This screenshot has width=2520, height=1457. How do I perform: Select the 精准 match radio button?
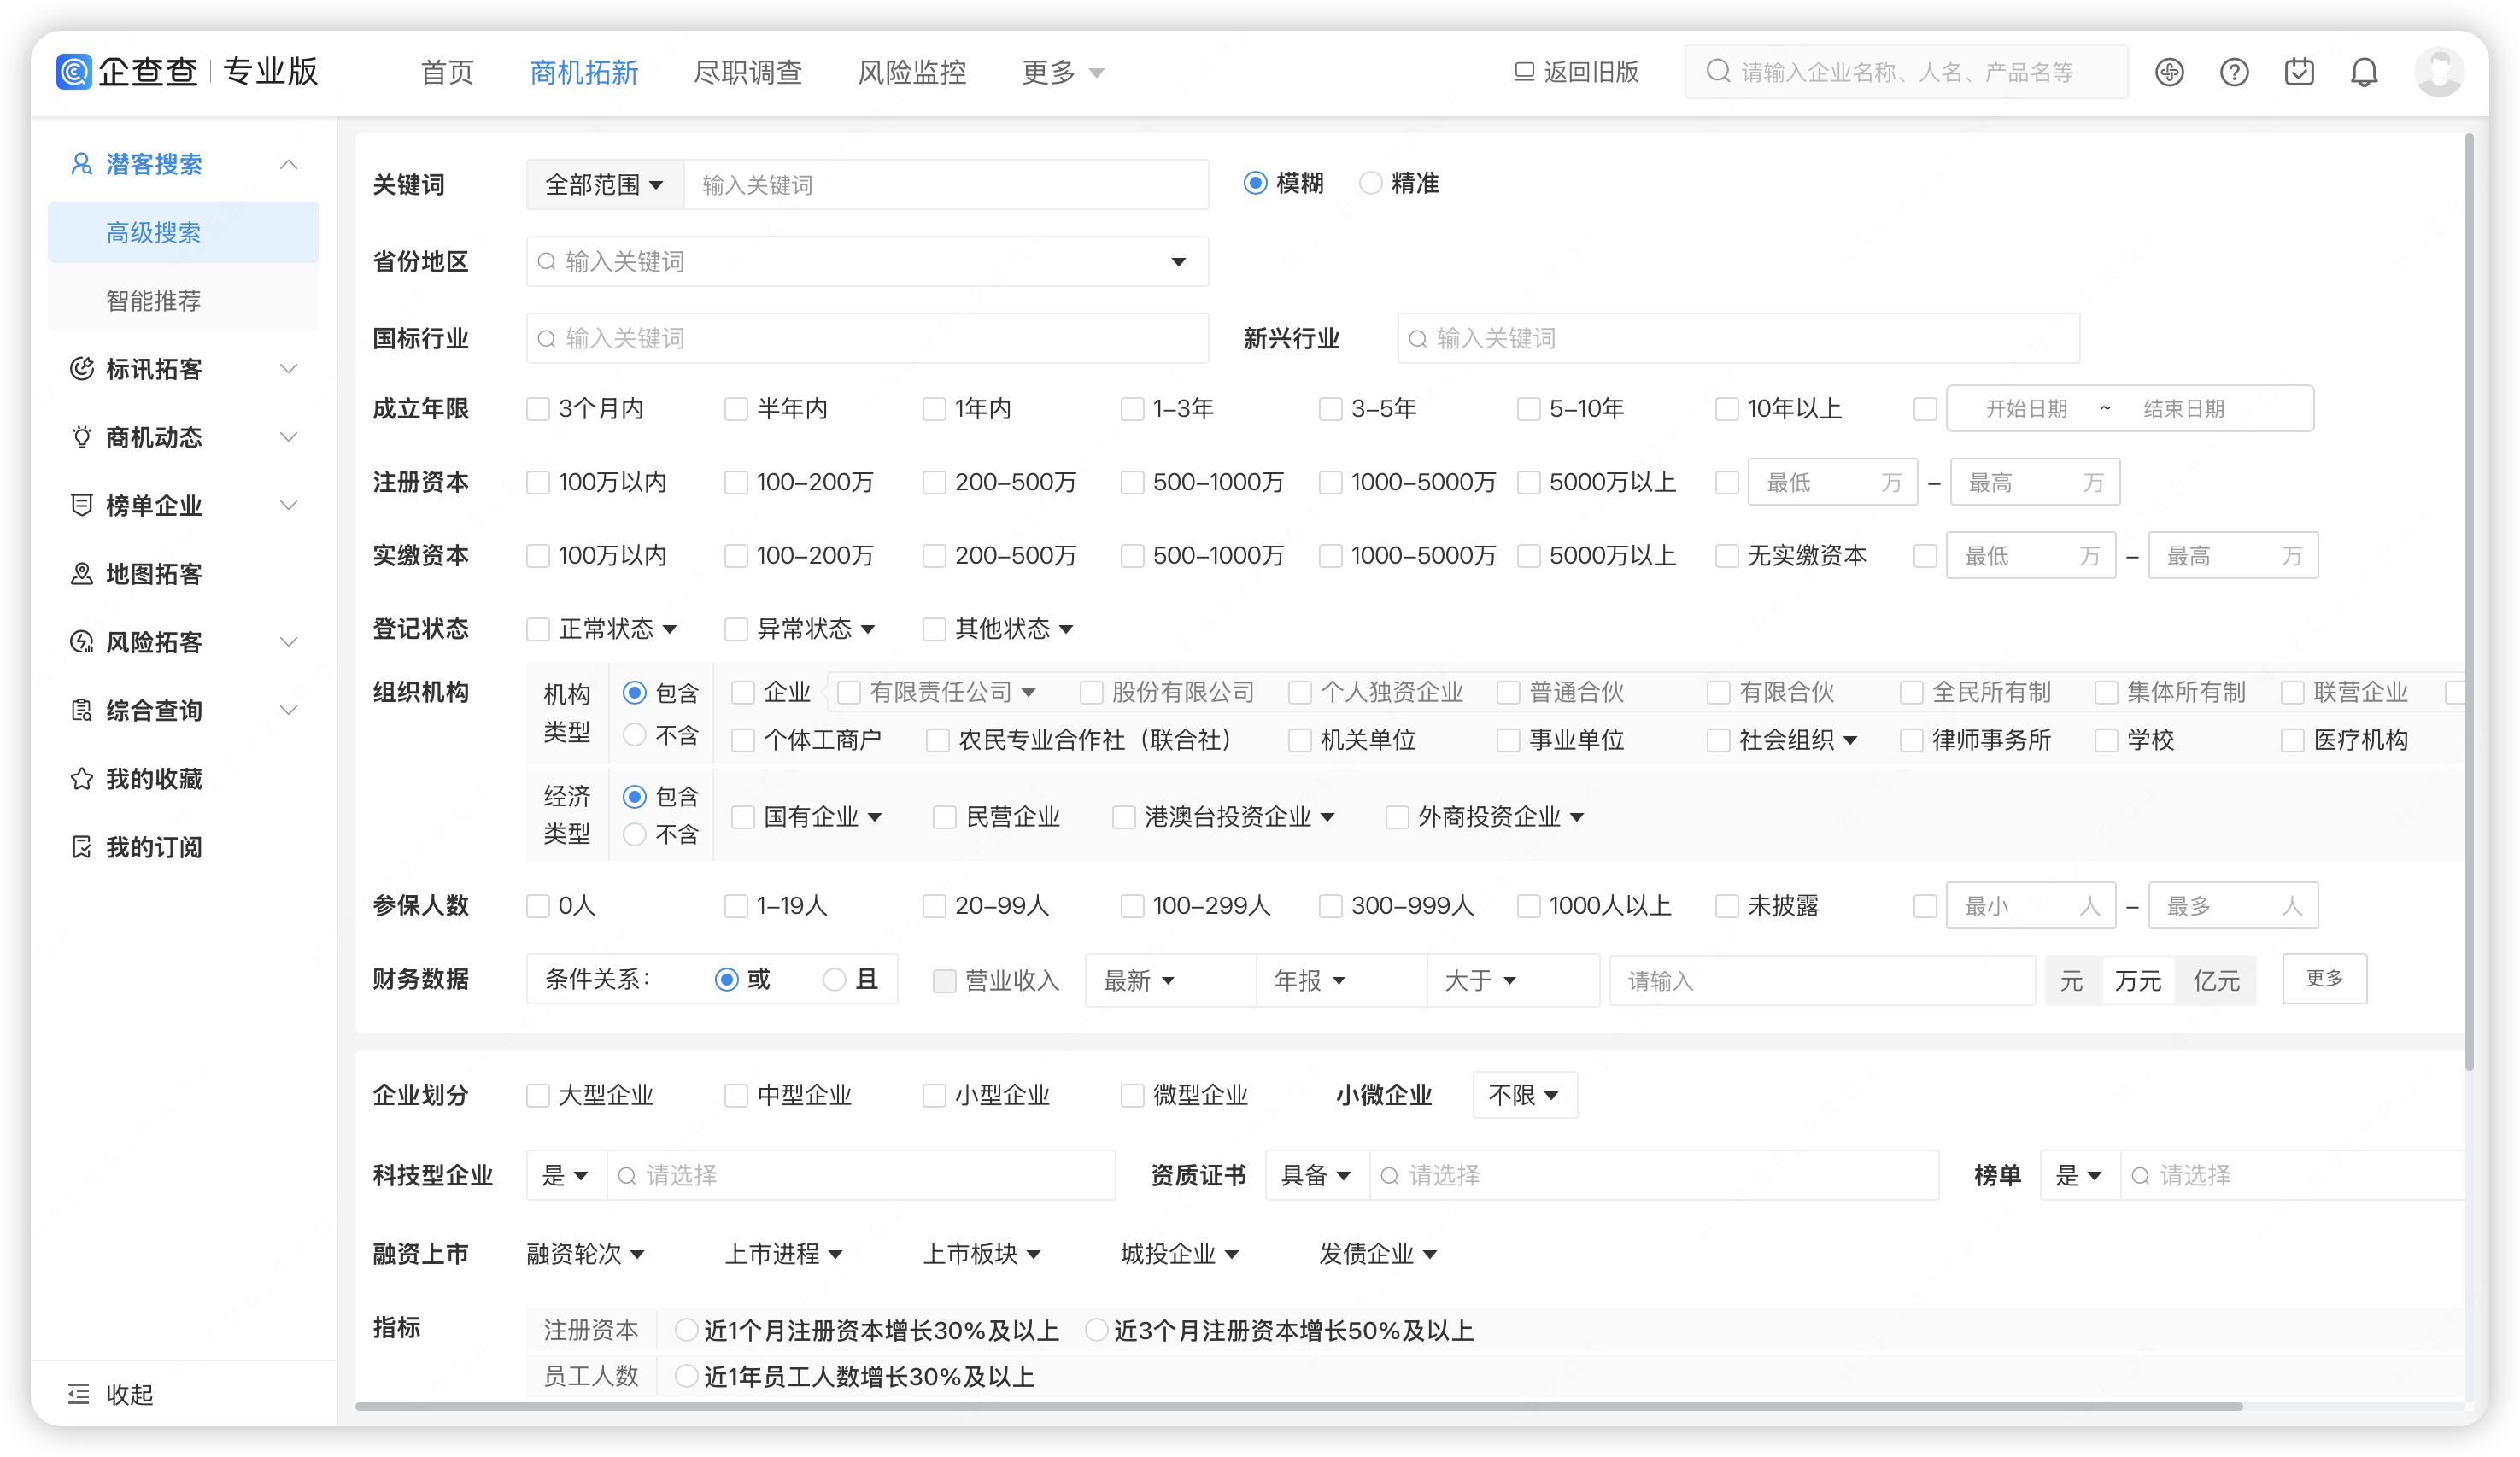pos(1370,183)
